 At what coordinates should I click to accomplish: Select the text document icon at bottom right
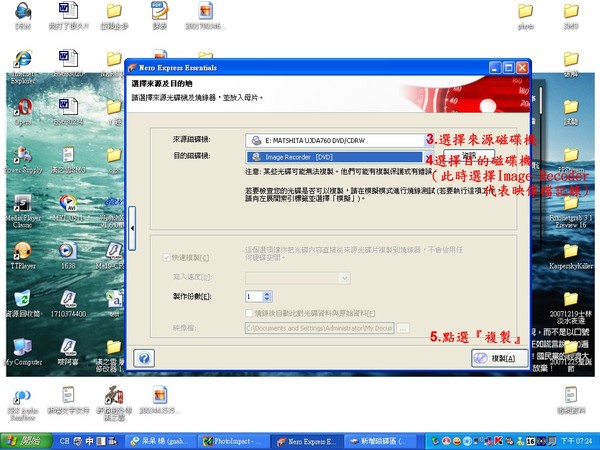[x=570, y=400]
